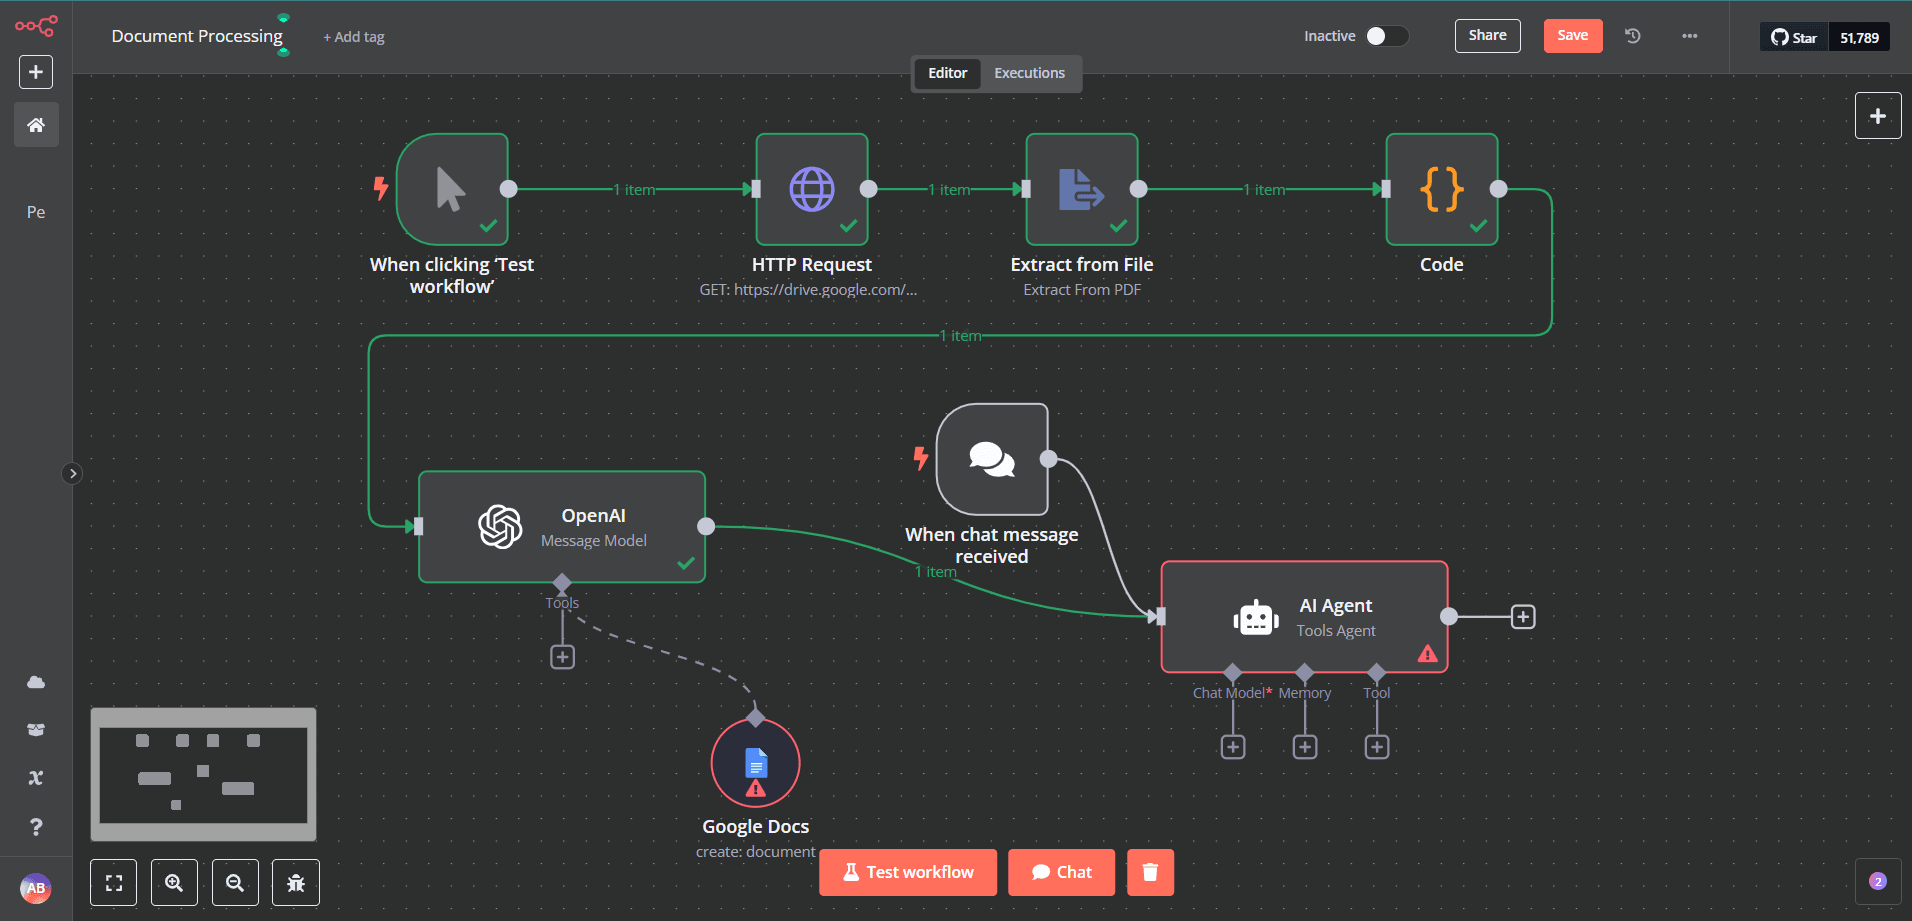1912x921 pixels.
Task: Switch to the Executions tab
Action: [x=1029, y=73]
